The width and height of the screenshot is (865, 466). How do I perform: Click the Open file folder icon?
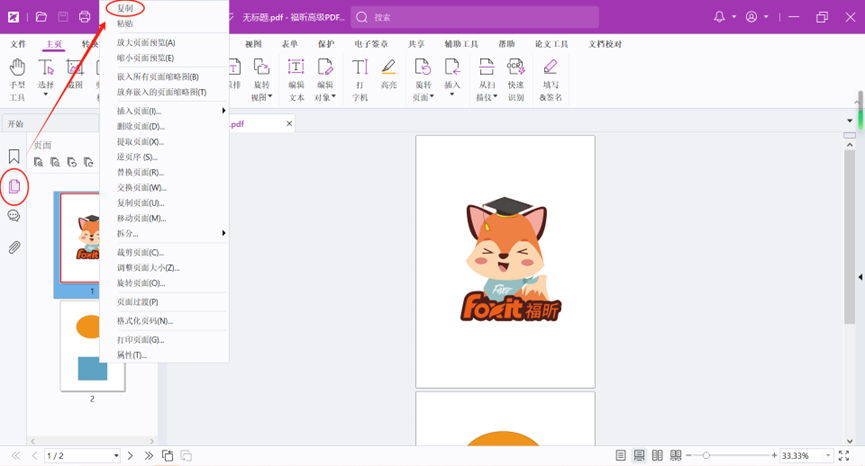[x=41, y=17]
